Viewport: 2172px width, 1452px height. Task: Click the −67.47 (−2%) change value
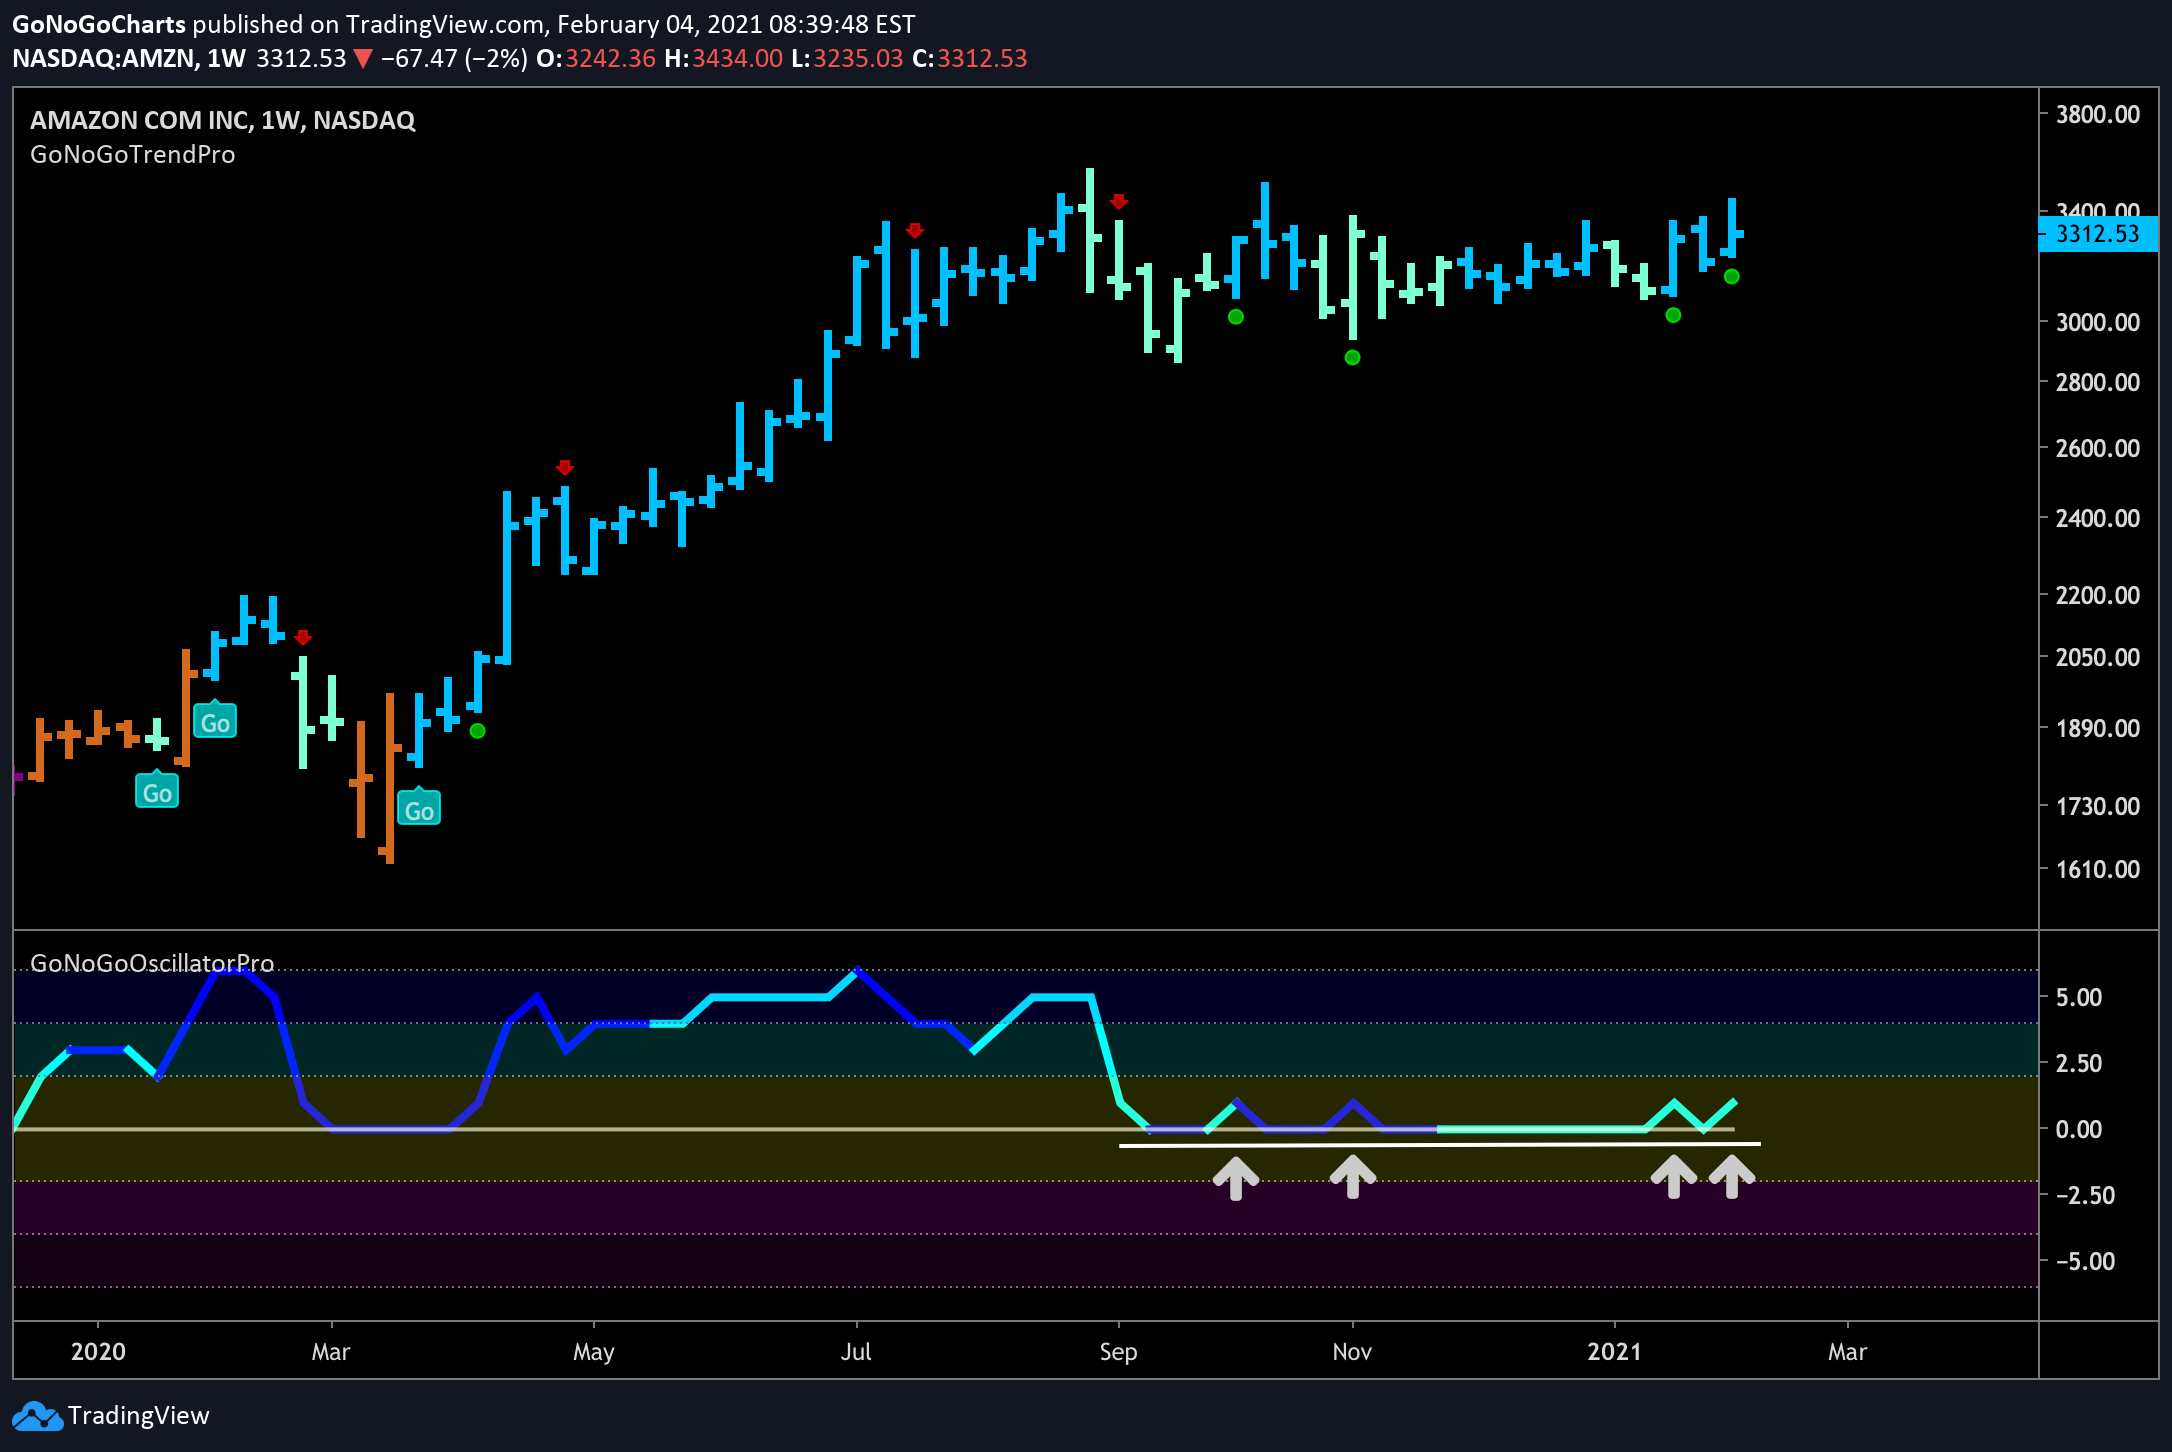(x=454, y=58)
